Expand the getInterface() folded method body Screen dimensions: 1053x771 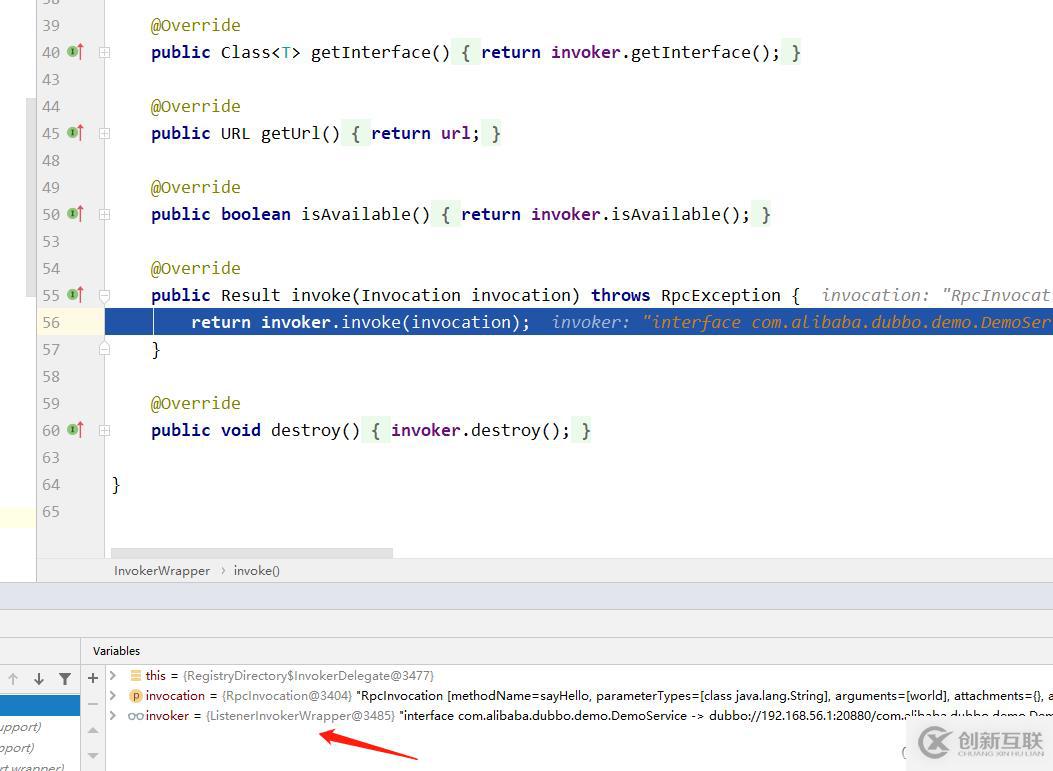(x=104, y=52)
